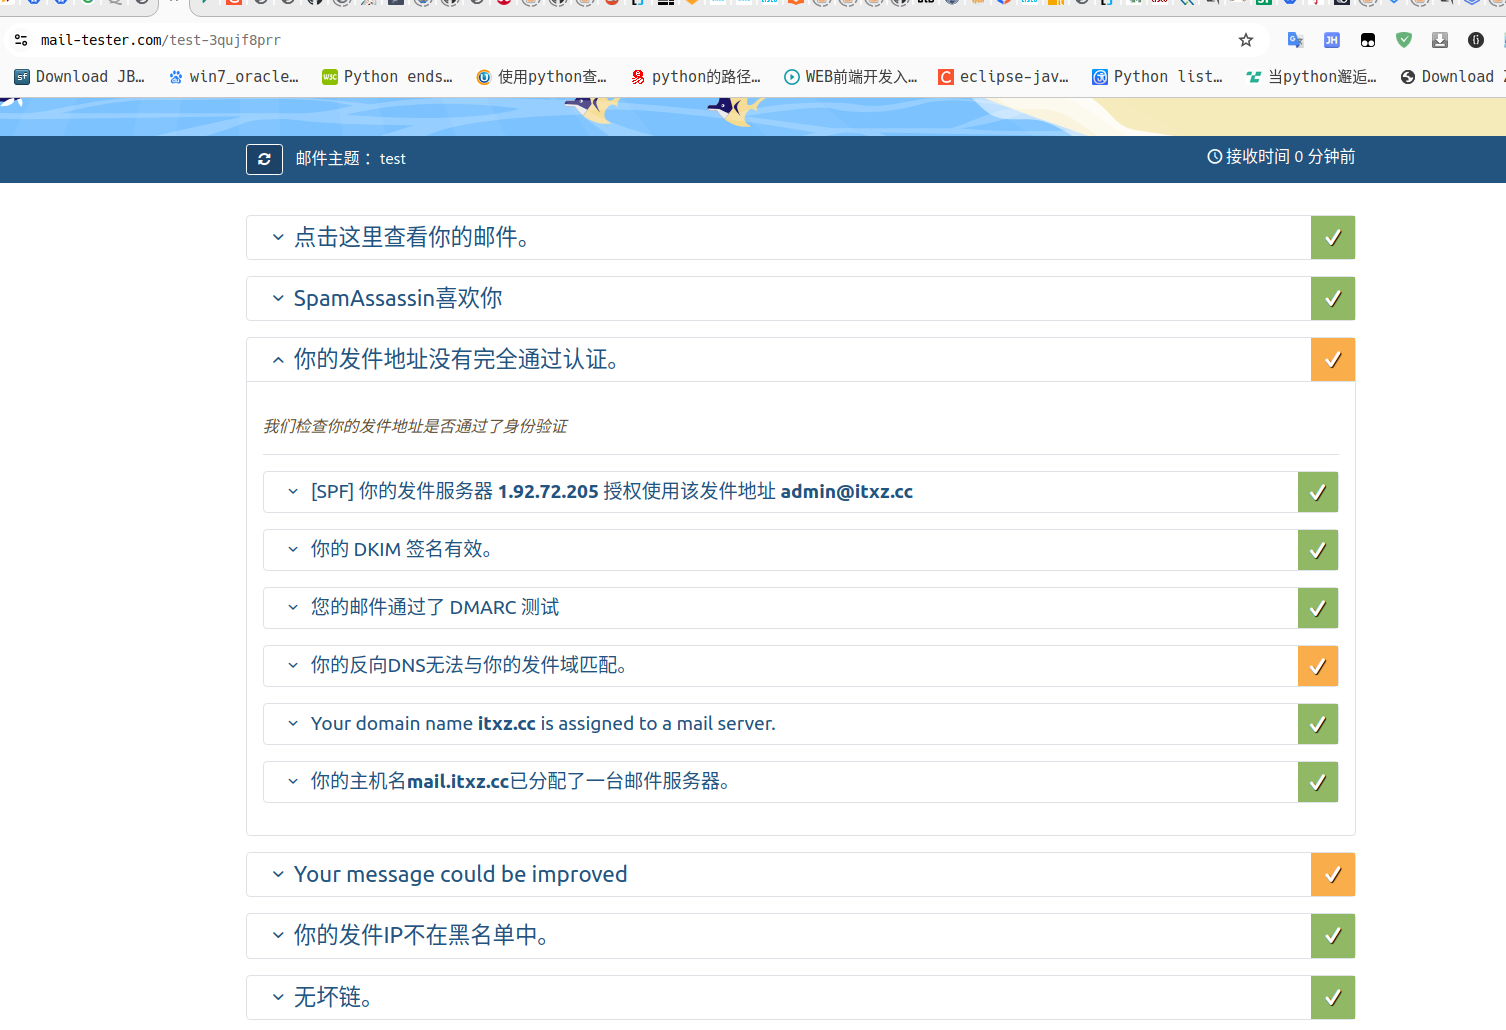1506x1030 pixels.
Task: Click the clock icon beside 接收时间
Action: point(1214,157)
